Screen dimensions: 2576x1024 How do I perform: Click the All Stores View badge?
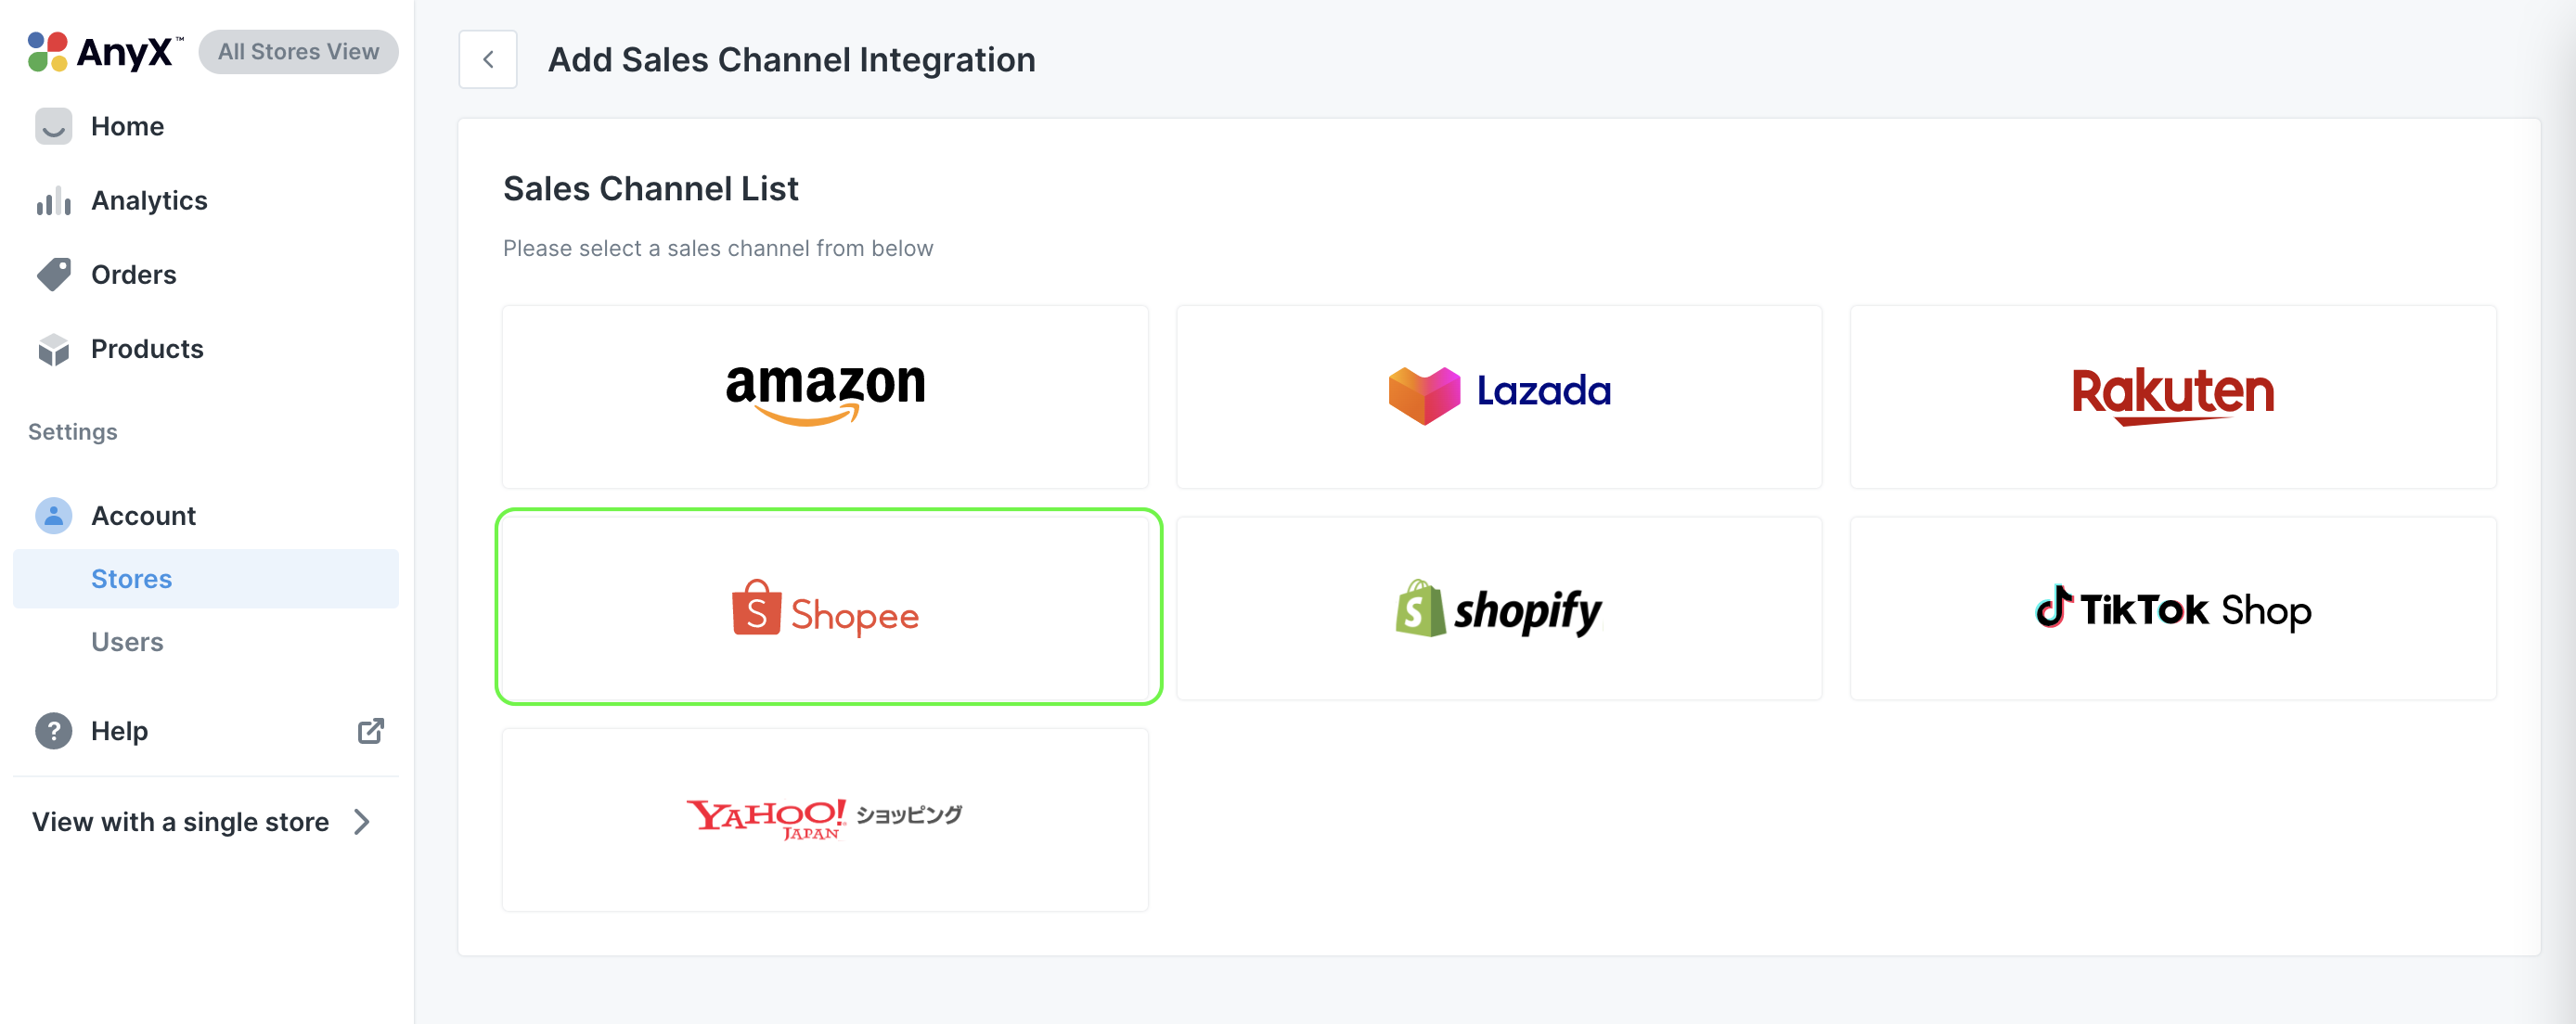(x=298, y=52)
